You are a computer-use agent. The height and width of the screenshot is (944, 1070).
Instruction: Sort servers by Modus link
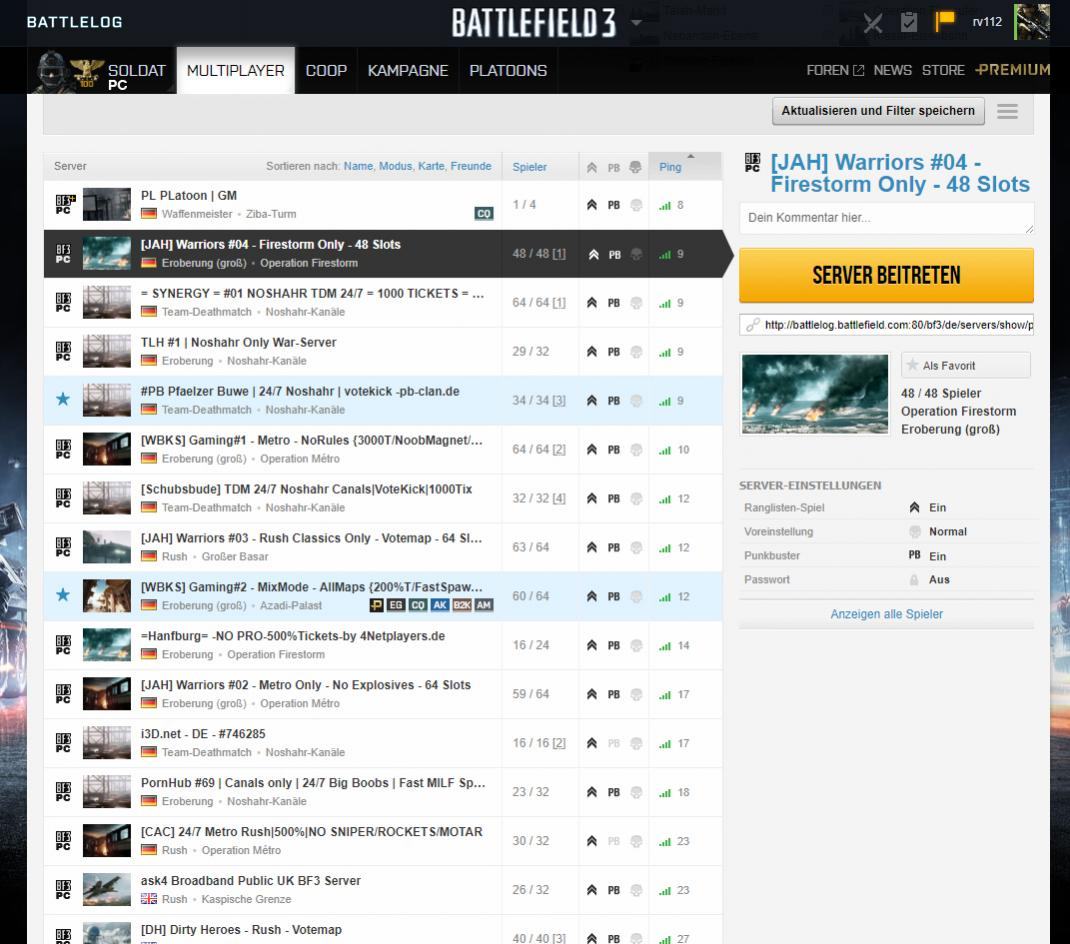(x=396, y=166)
